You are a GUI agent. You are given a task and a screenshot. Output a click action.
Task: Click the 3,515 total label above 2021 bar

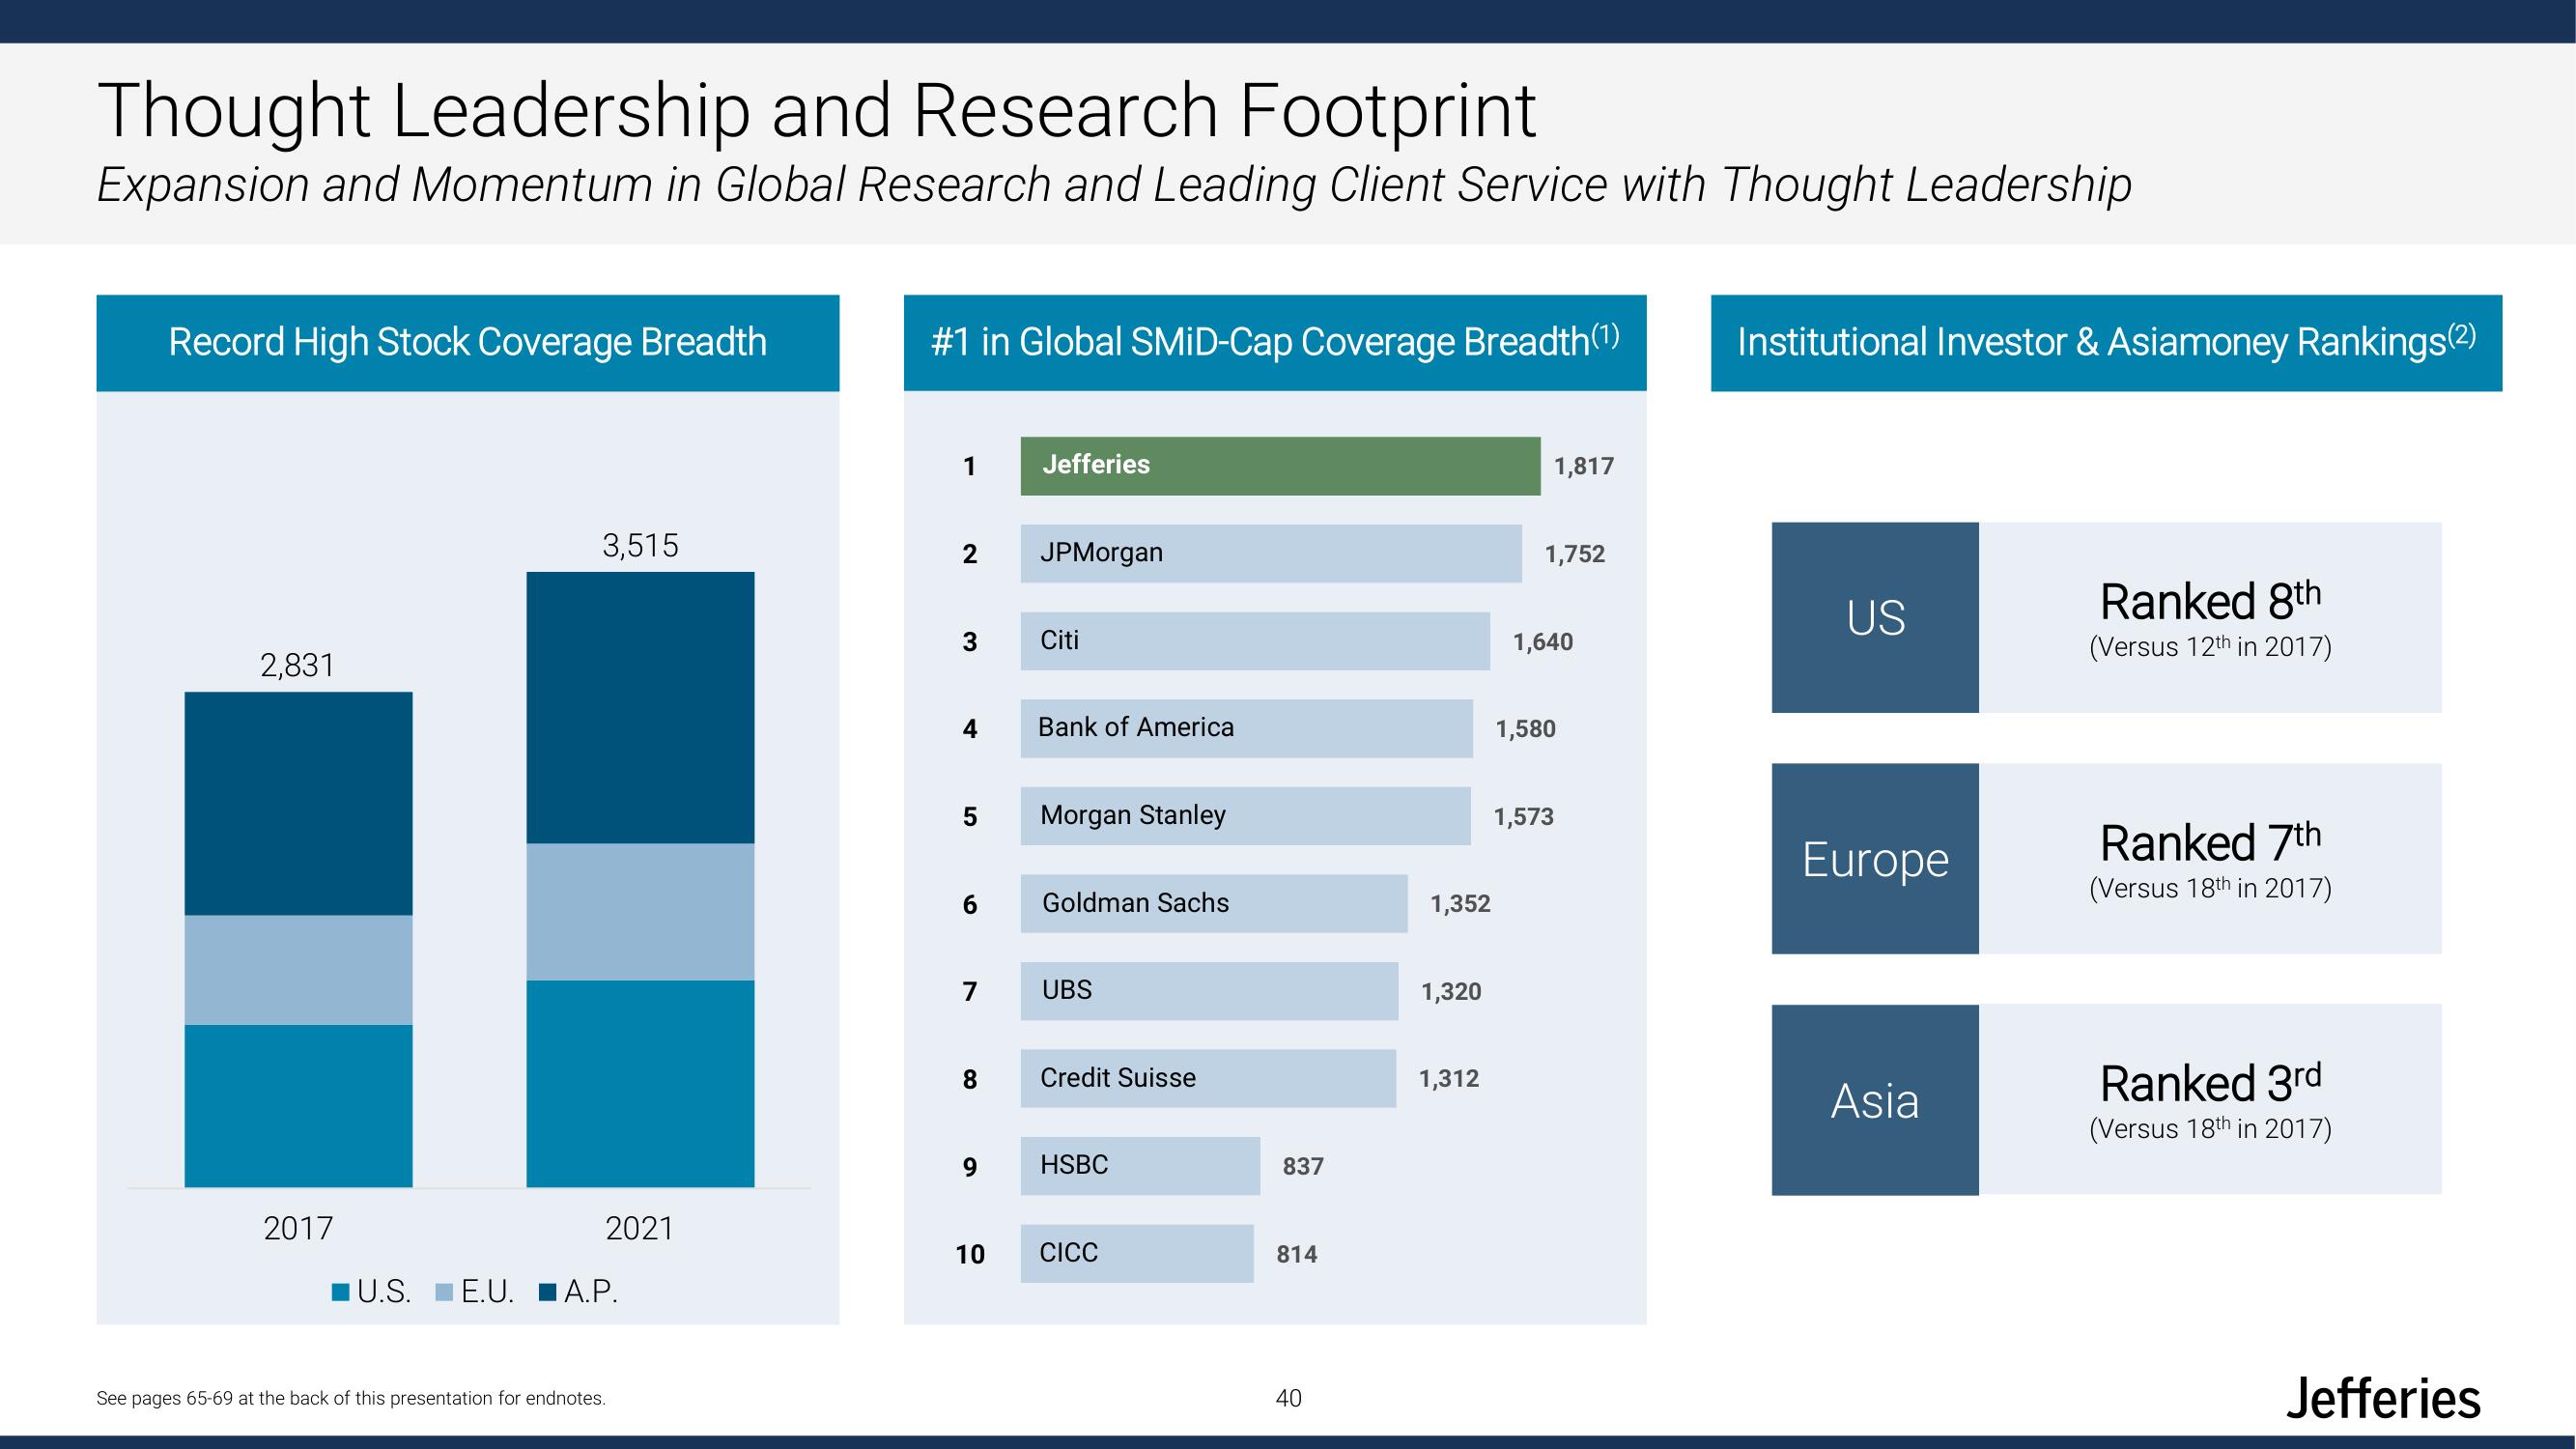(x=640, y=545)
